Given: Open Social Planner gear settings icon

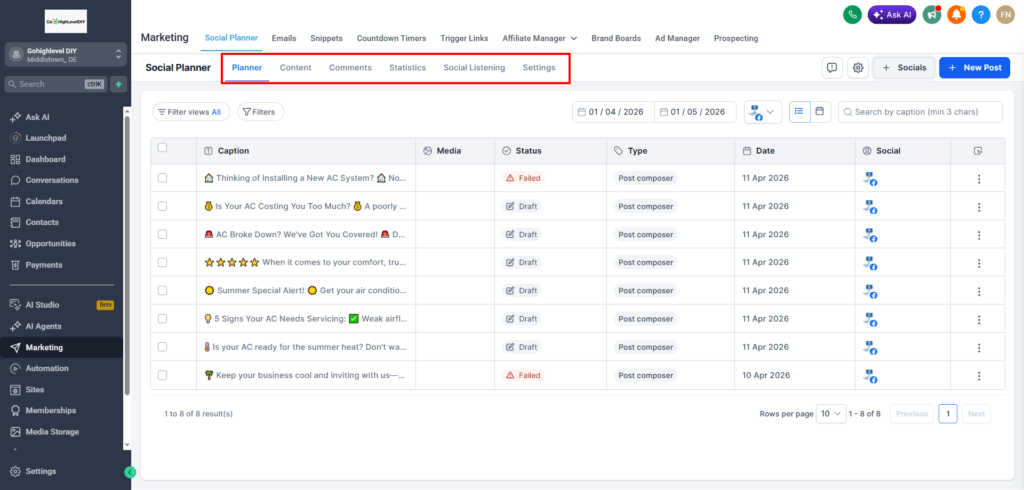Looking at the screenshot, I should pyautogui.click(x=858, y=67).
